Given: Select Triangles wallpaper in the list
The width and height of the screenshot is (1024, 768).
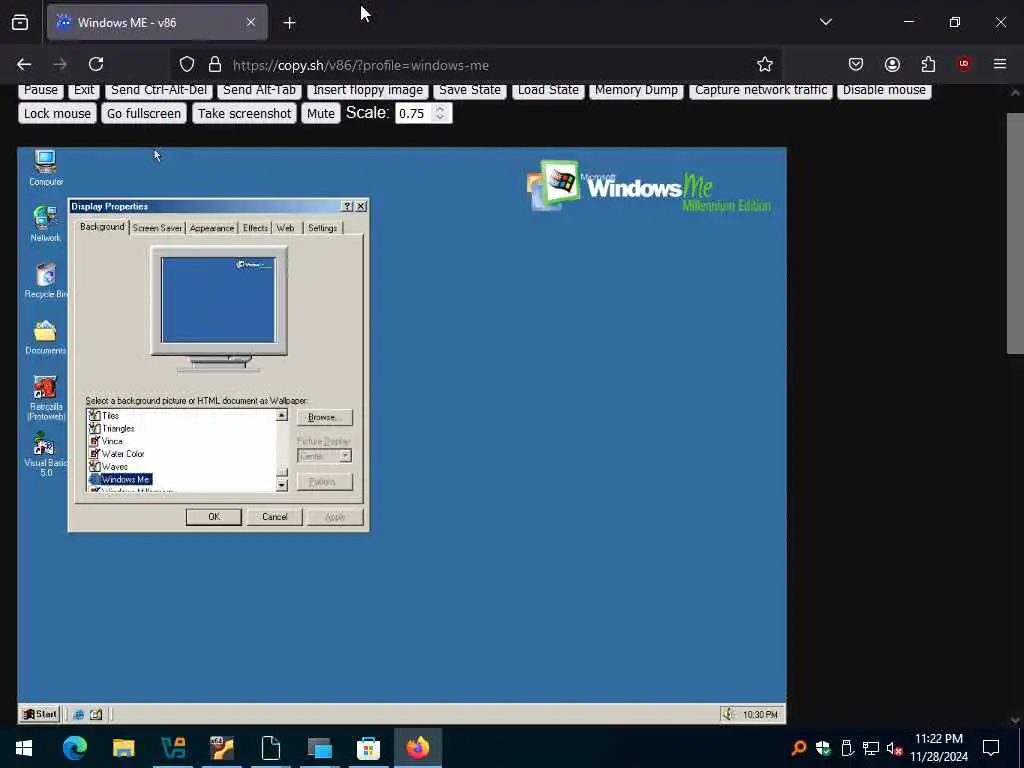Looking at the screenshot, I should pos(118,428).
